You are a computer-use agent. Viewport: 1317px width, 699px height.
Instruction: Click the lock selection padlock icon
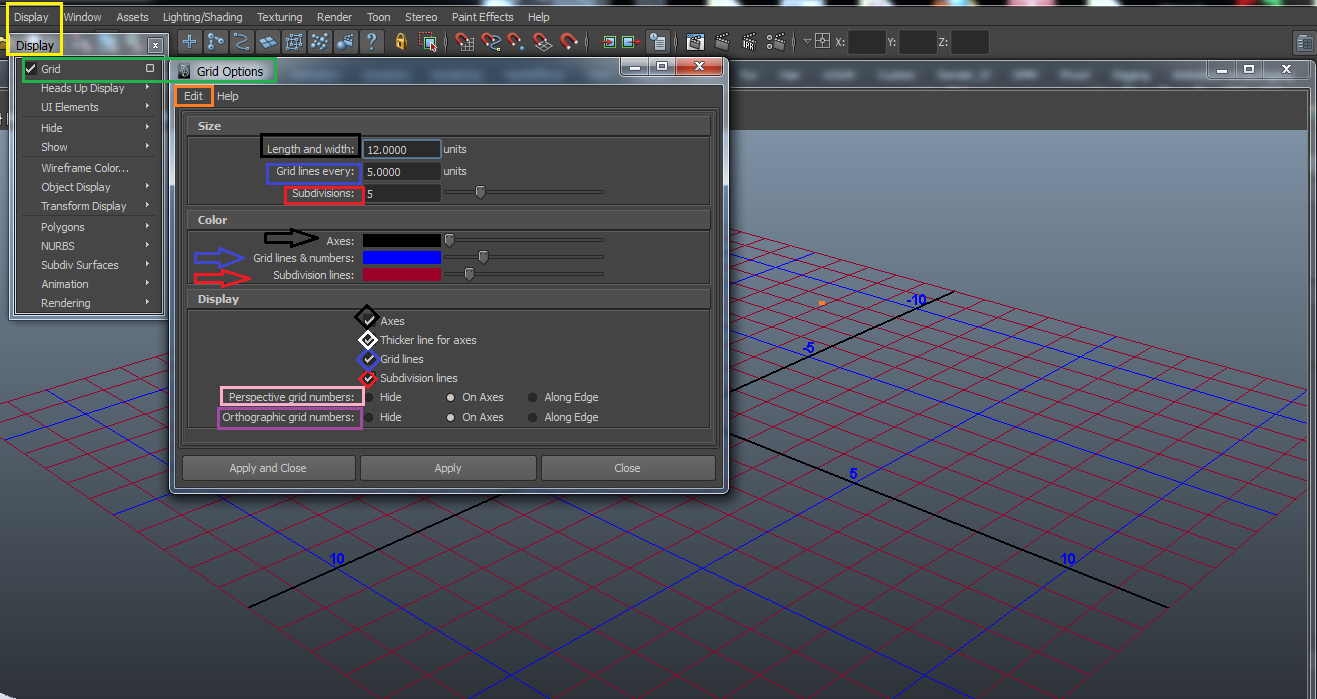(x=401, y=42)
